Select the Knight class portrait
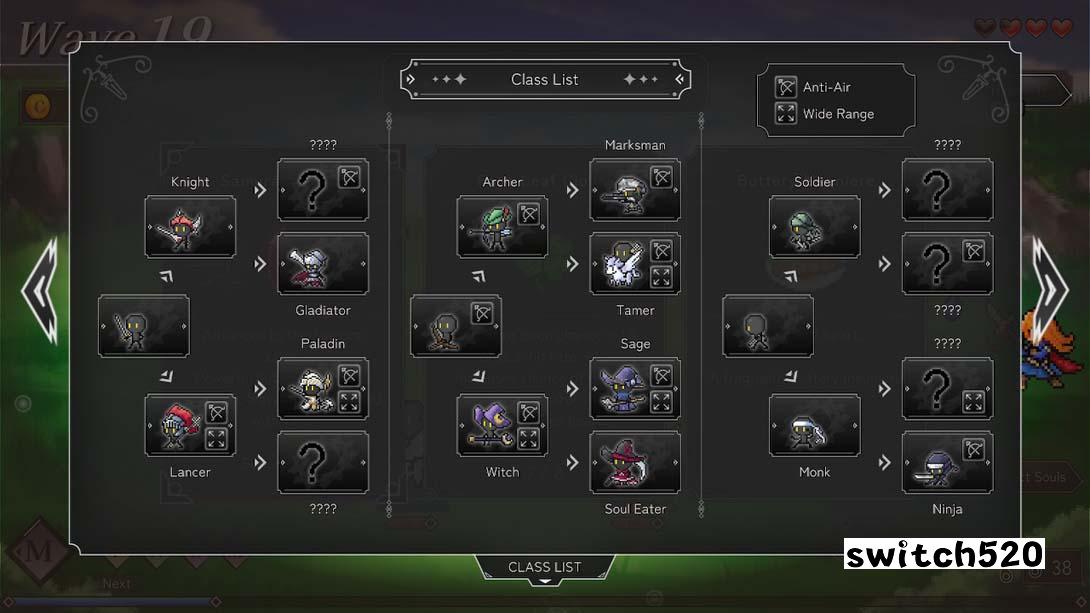 tap(190, 227)
